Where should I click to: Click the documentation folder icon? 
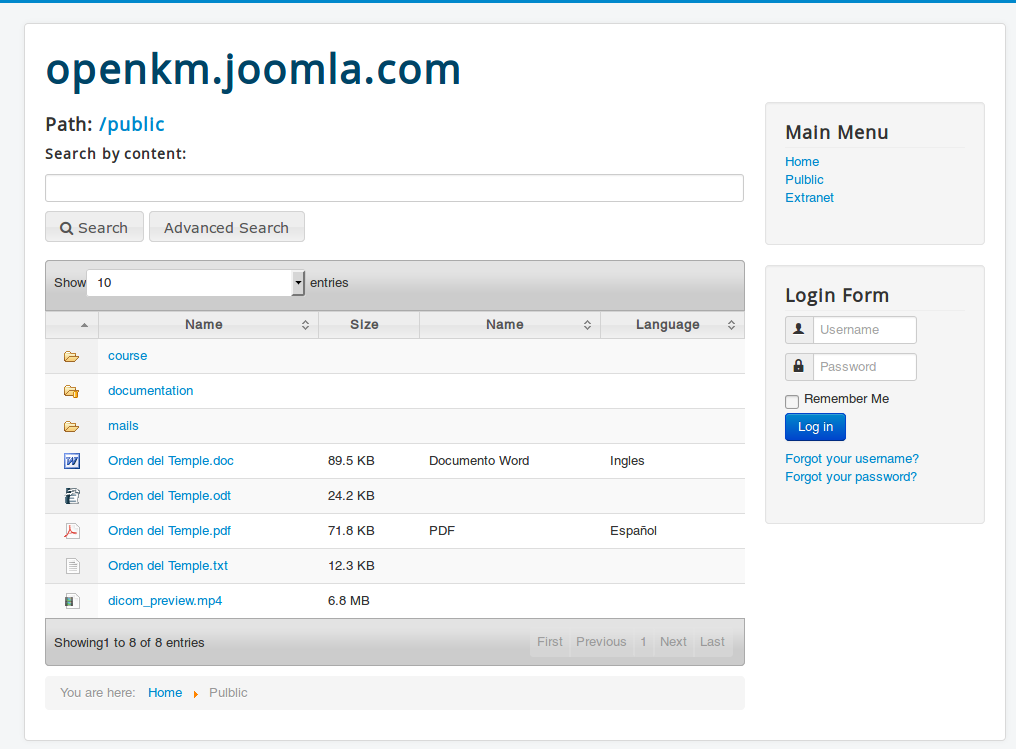(x=71, y=391)
